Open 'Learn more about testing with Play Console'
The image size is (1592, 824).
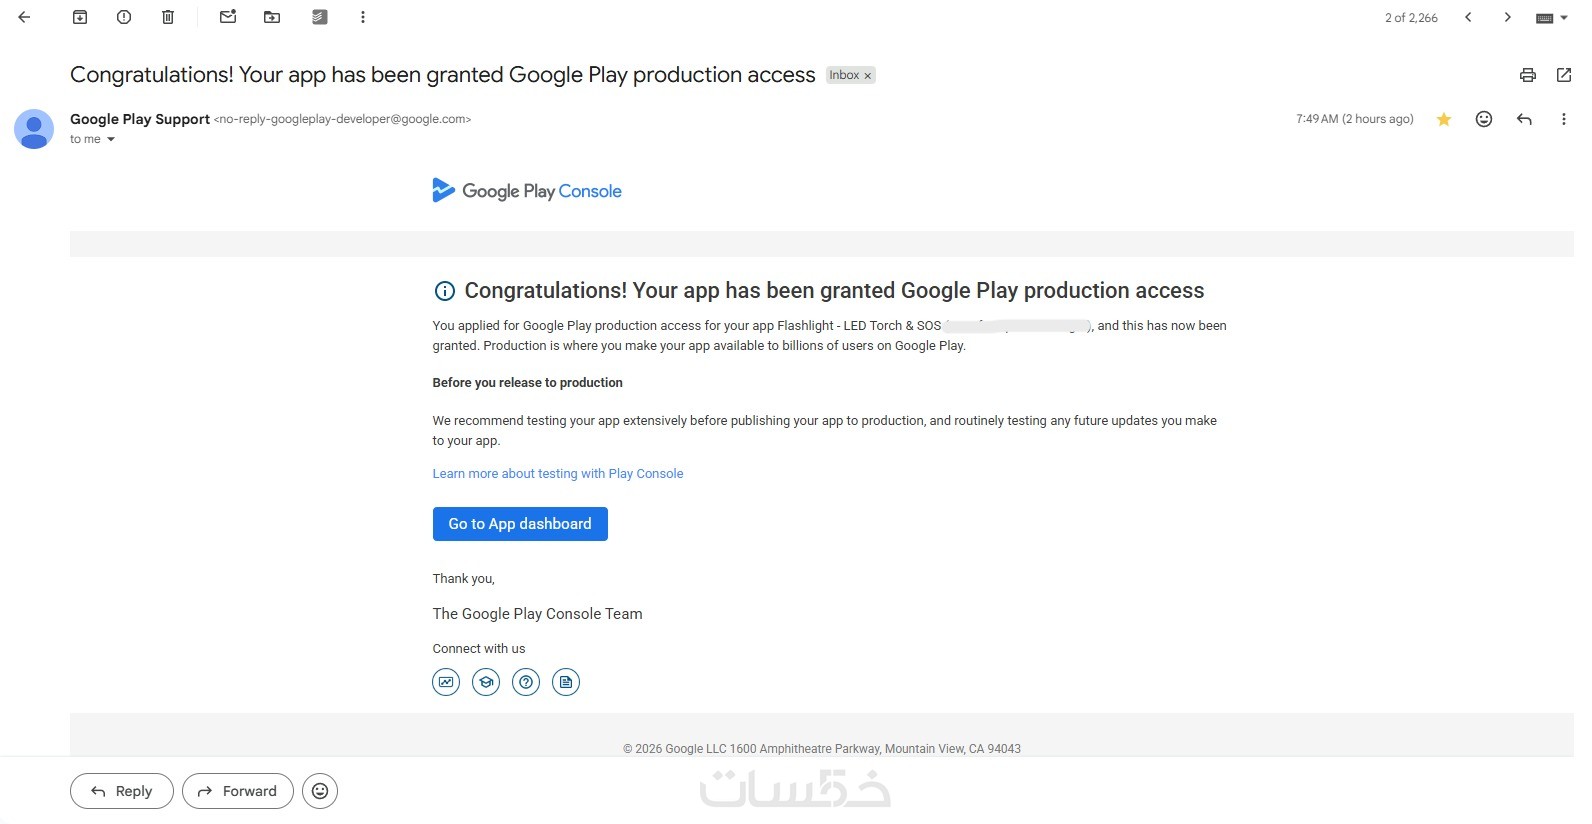click(x=558, y=474)
